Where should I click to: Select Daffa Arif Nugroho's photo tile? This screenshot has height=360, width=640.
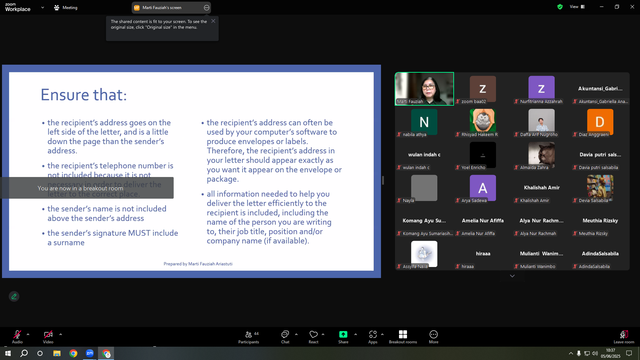[541, 122]
